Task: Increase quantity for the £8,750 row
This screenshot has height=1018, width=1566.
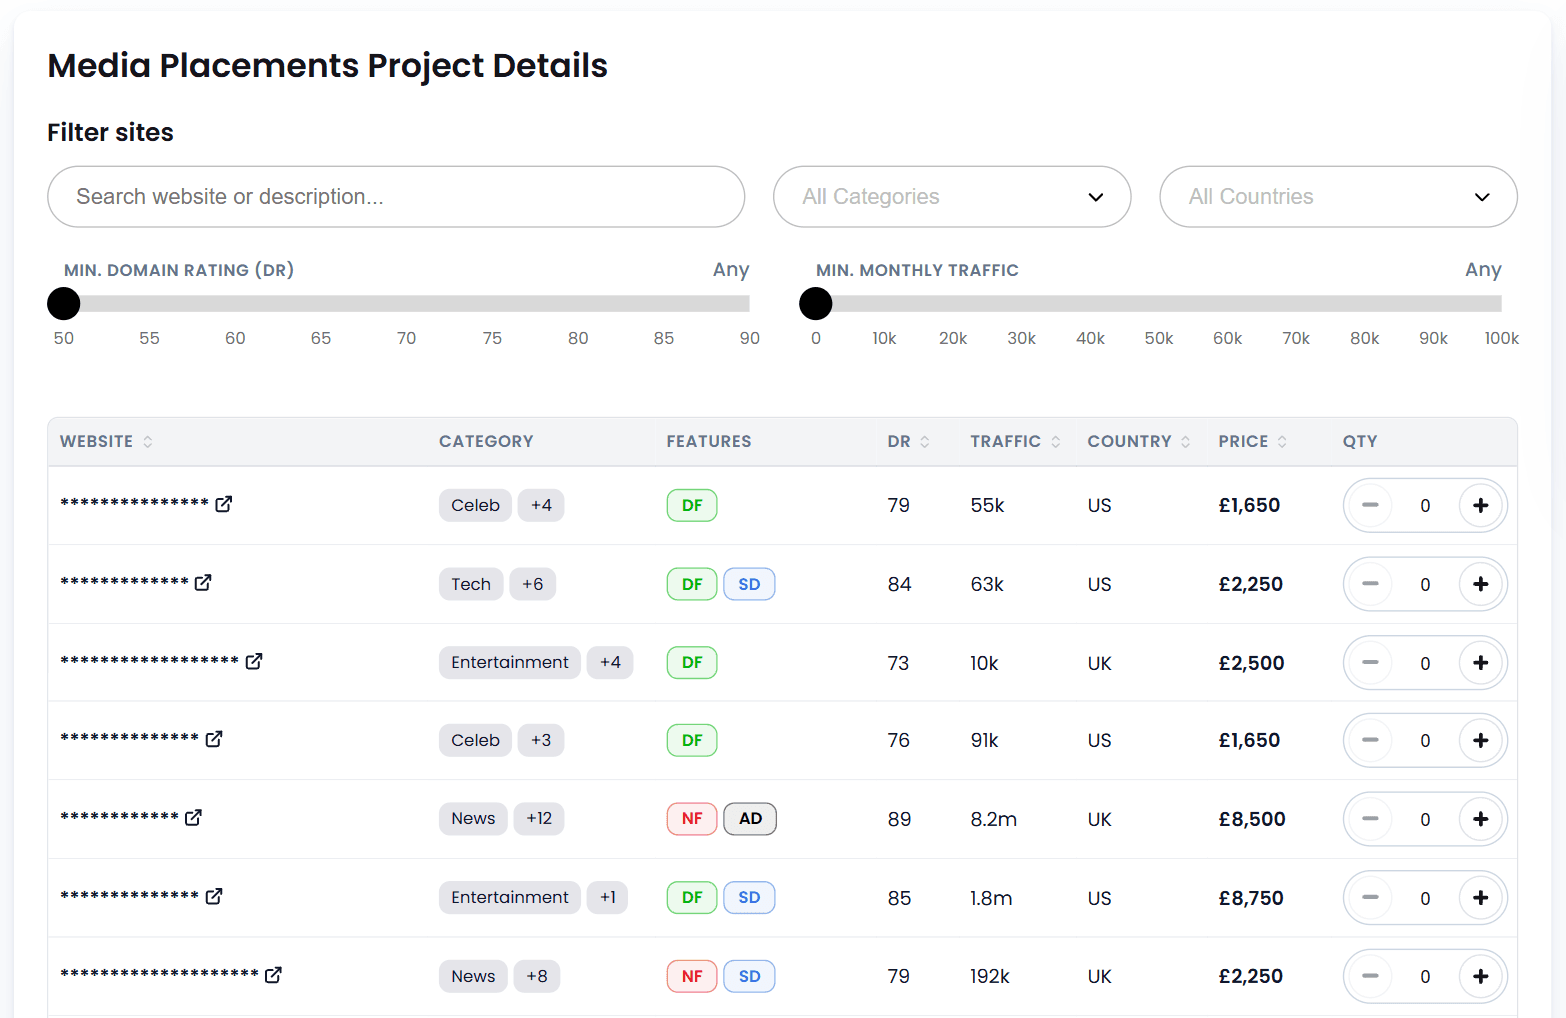Action: (1481, 898)
